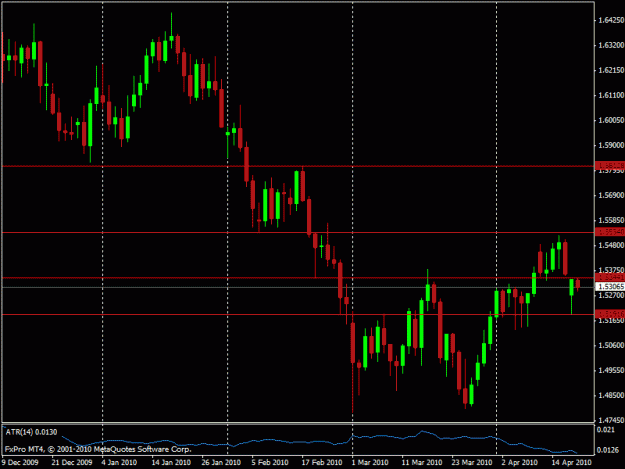Click the 5 Feb 2010 date label
Viewport: 625px width, 469px height.
tap(270, 462)
